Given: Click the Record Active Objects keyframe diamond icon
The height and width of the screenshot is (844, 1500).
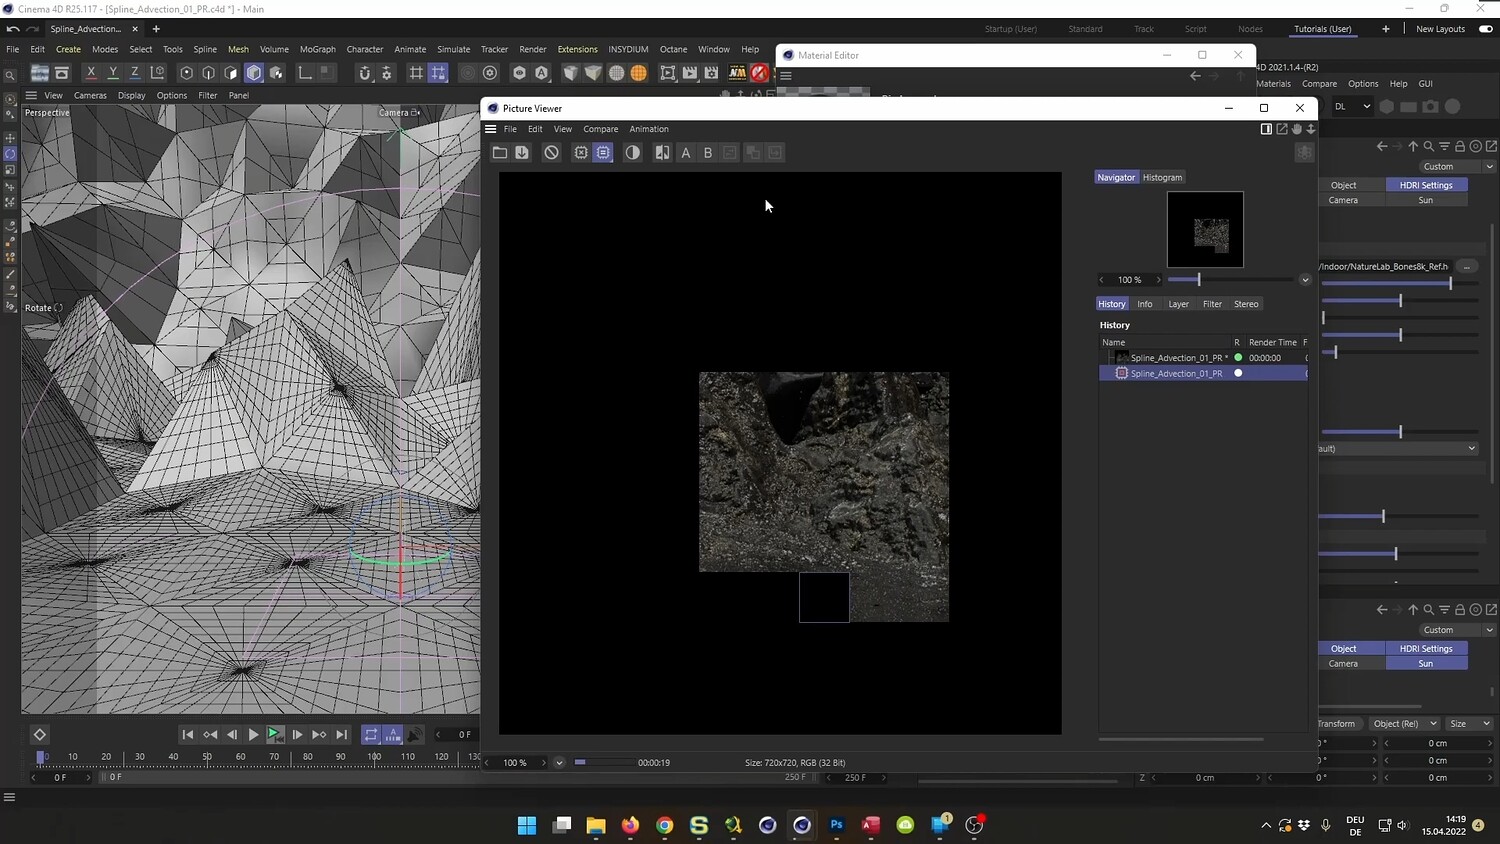Looking at the screenshot, I should (39, 735).
